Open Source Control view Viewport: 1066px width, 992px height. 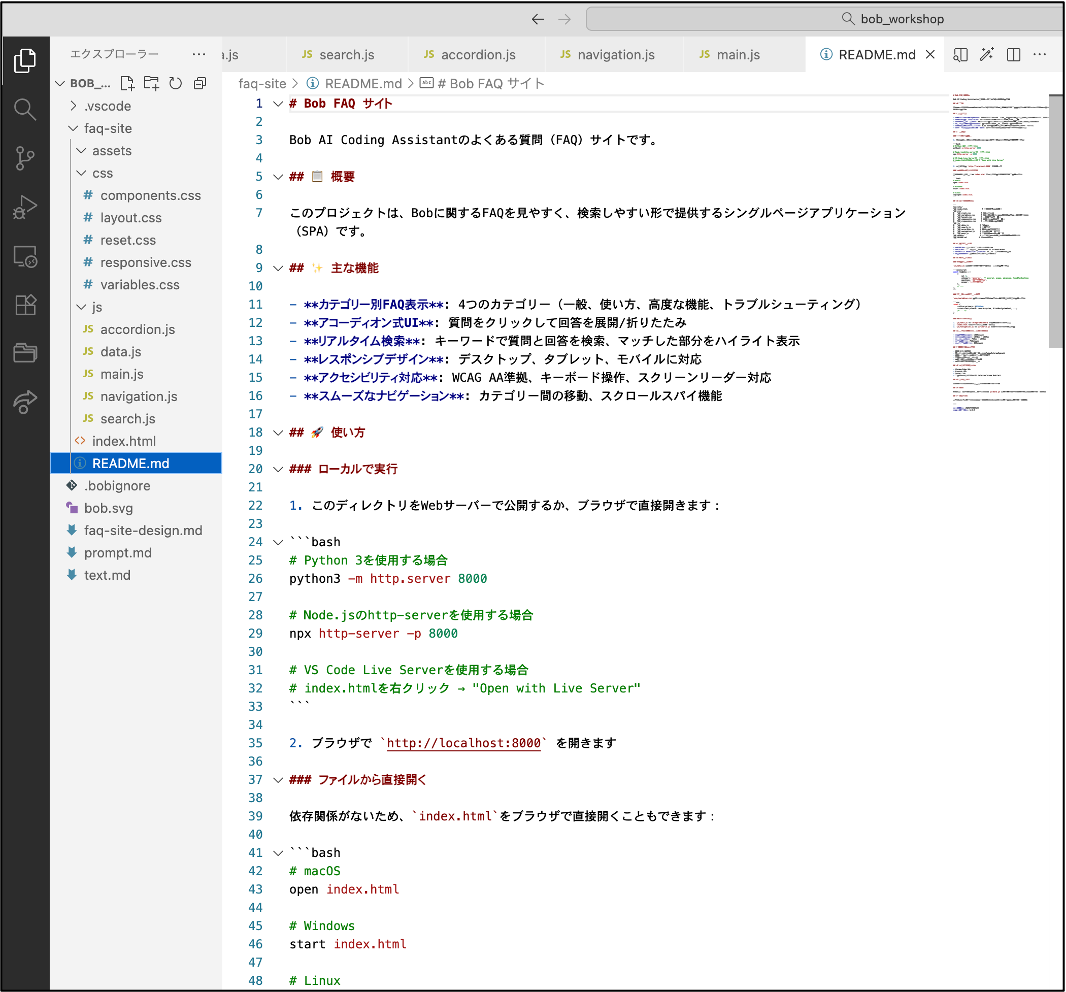coord(25,158)
